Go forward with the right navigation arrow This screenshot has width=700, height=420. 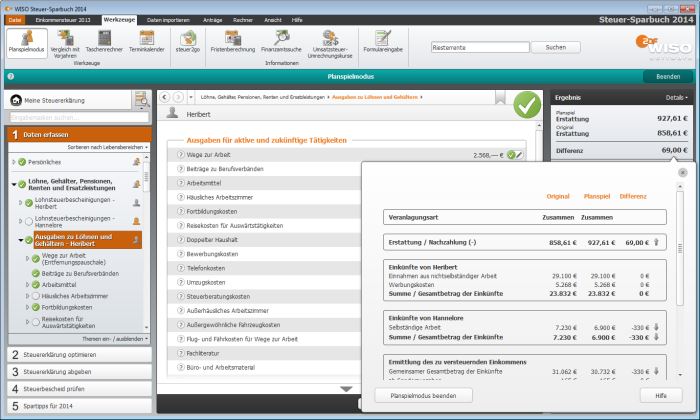point(178,97)
